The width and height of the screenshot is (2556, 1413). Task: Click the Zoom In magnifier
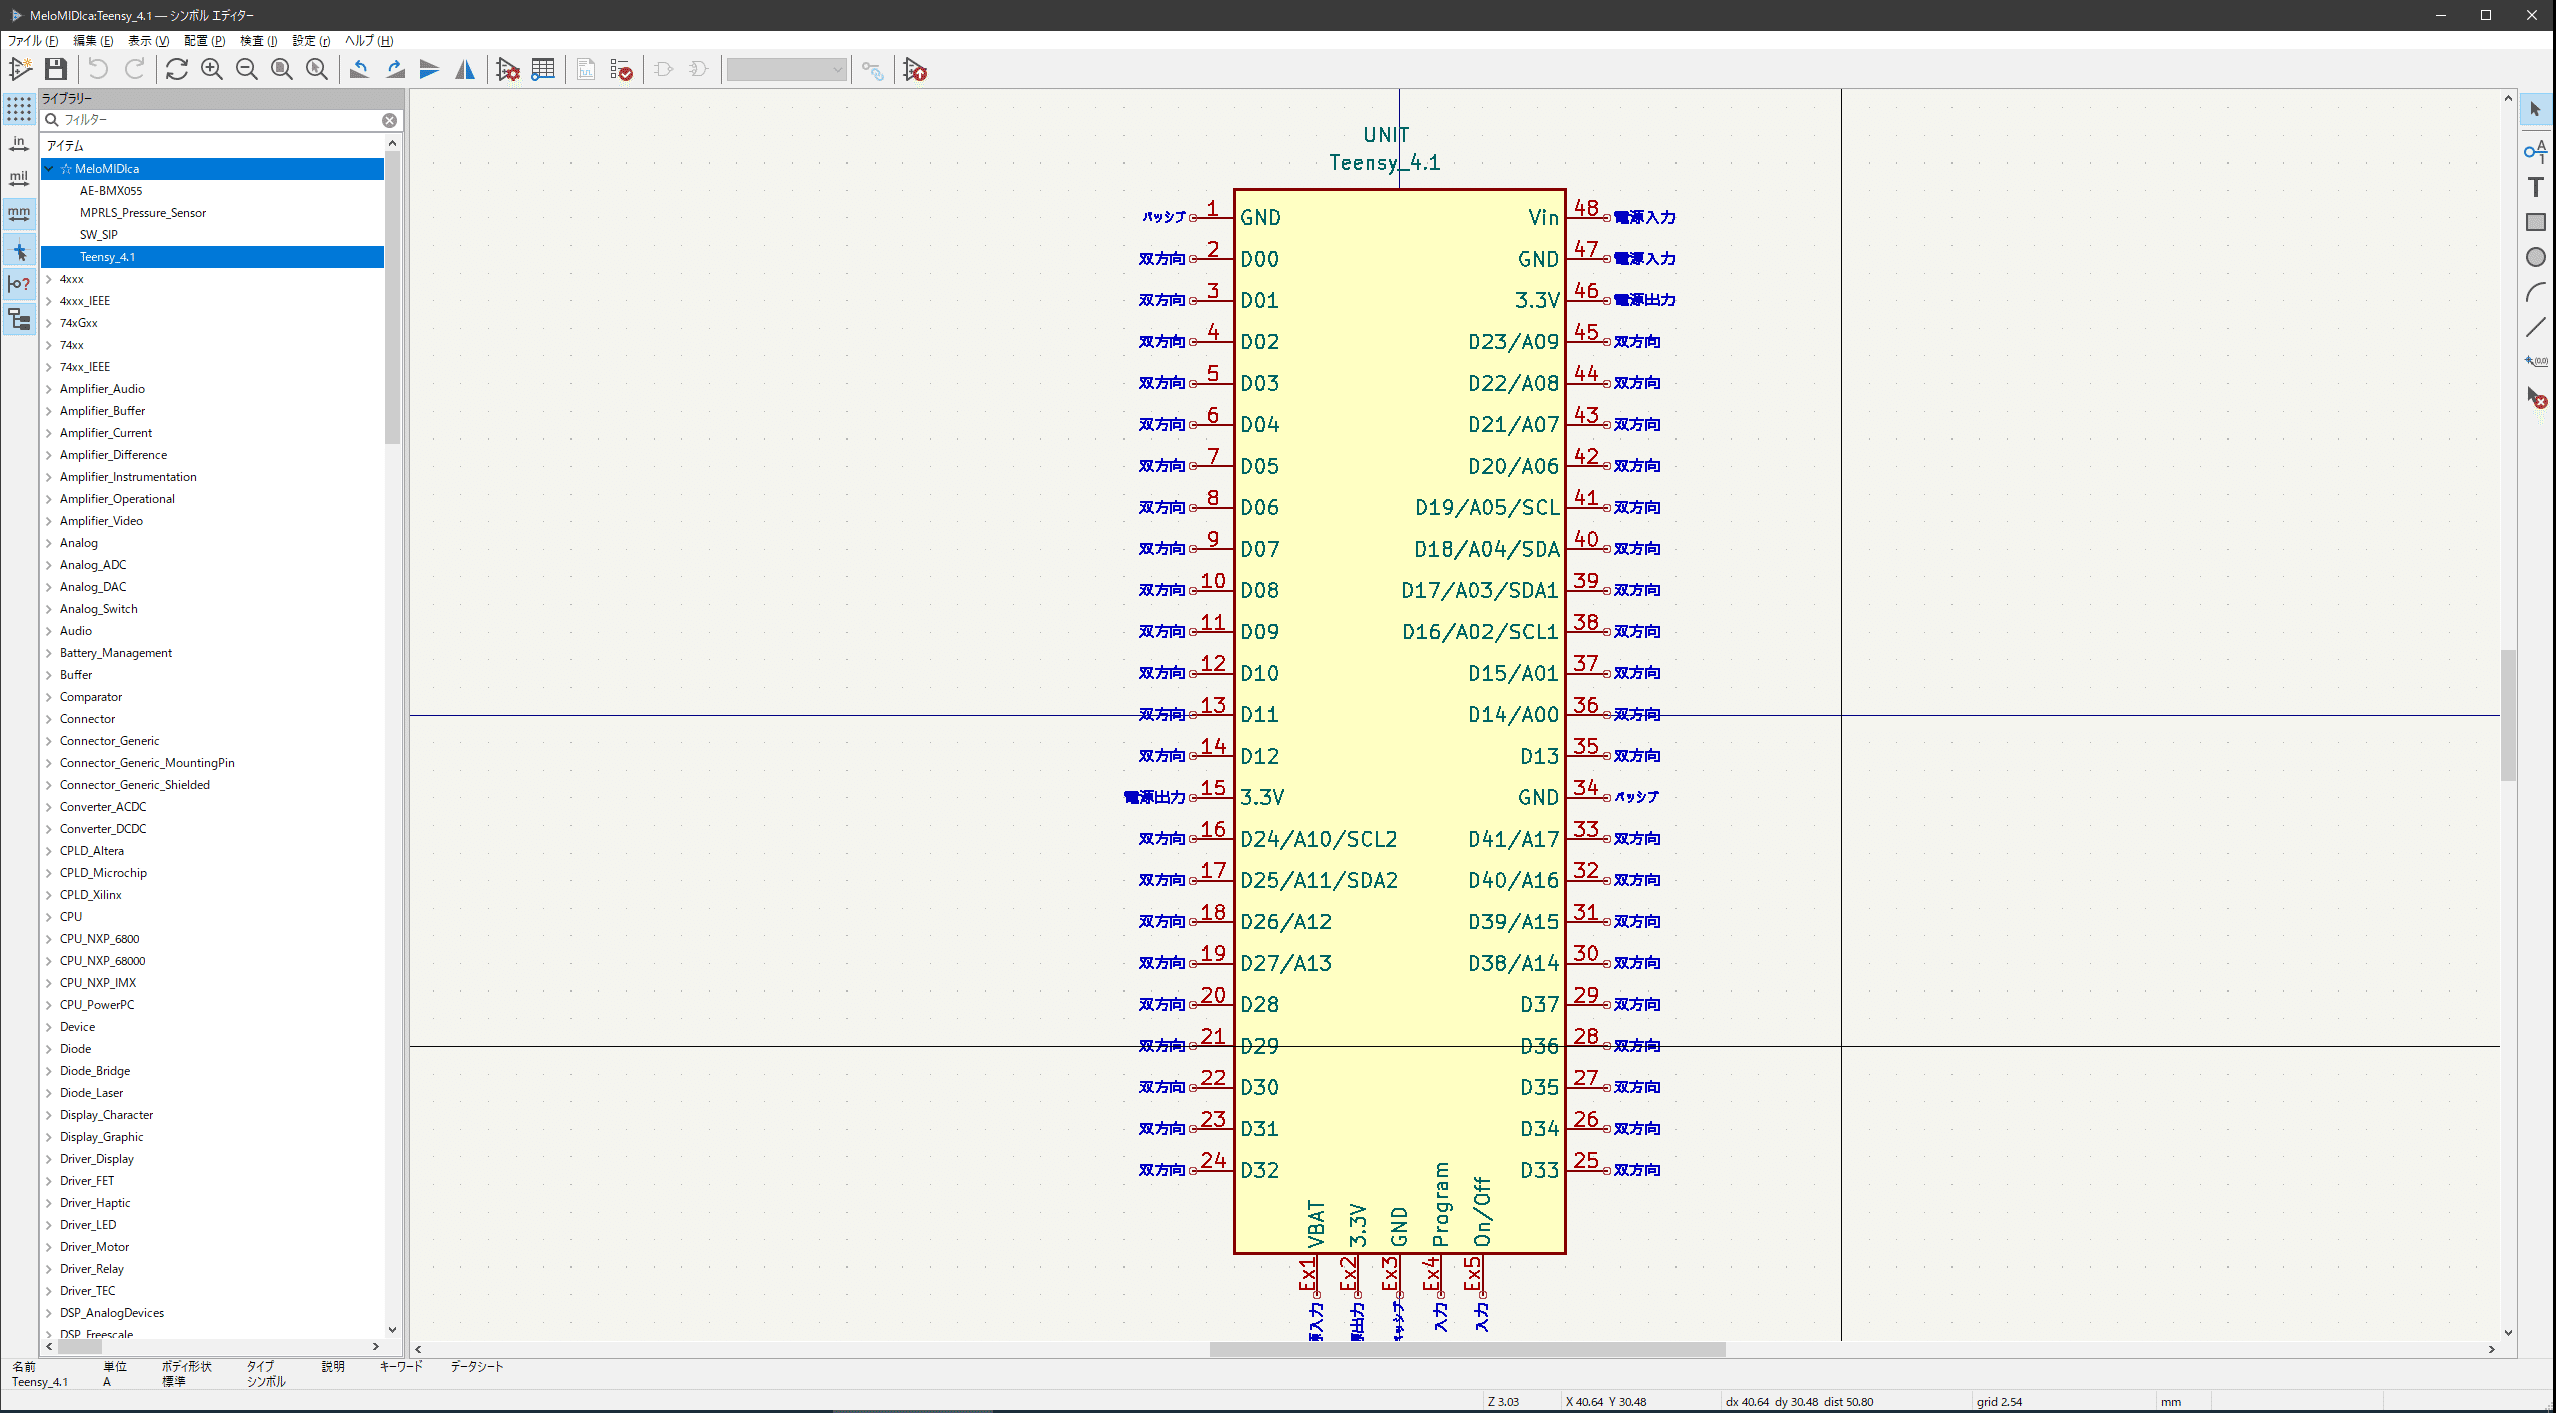point(212,69)
